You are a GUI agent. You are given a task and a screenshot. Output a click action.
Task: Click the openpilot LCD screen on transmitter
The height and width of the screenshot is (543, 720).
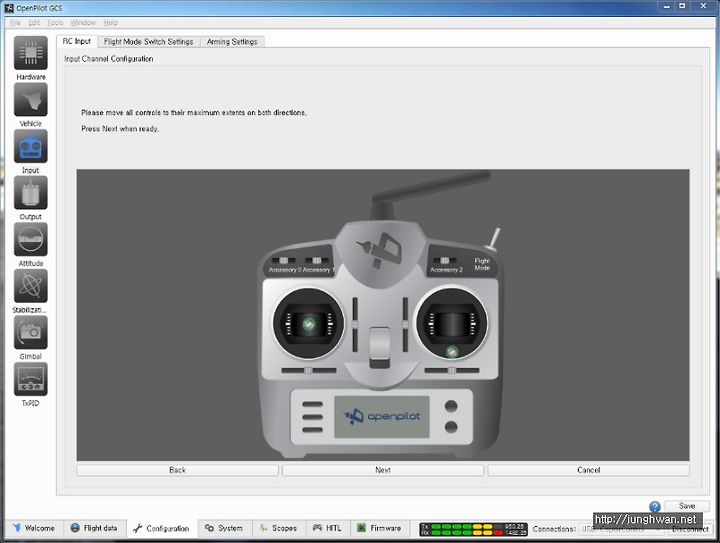point(382,417)
